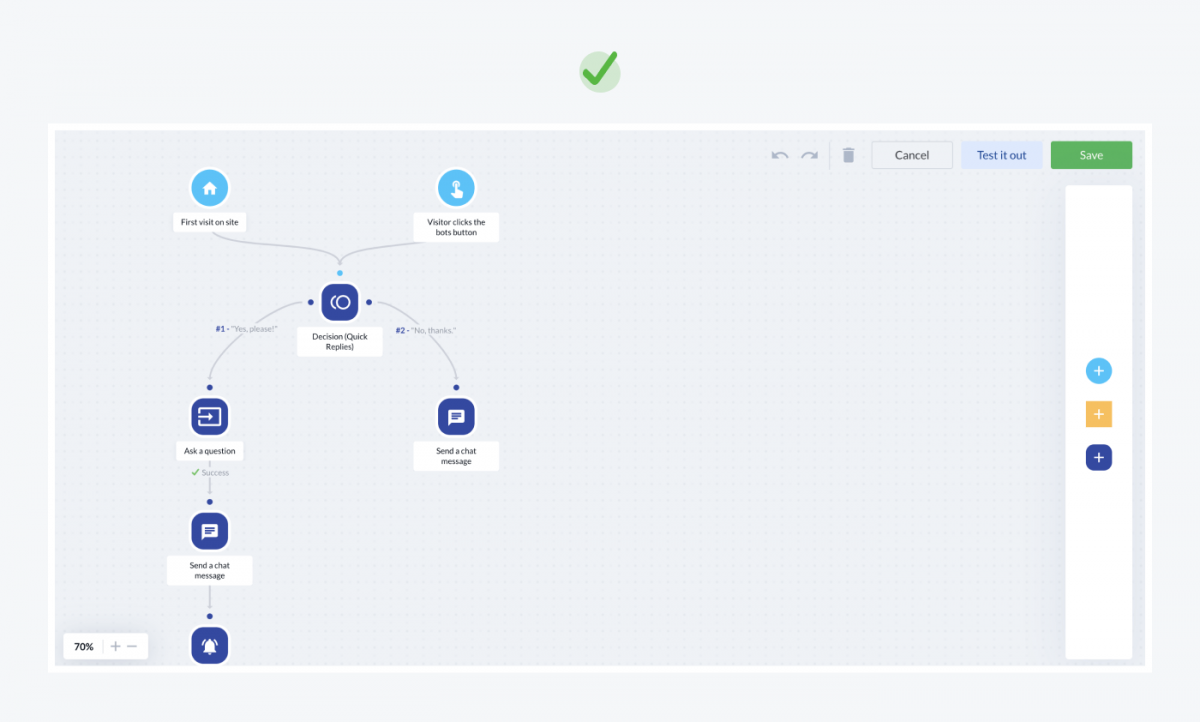1200x722 pixels.
Task: Click the connector dot below Success
Action: click(x=210, y=502)
